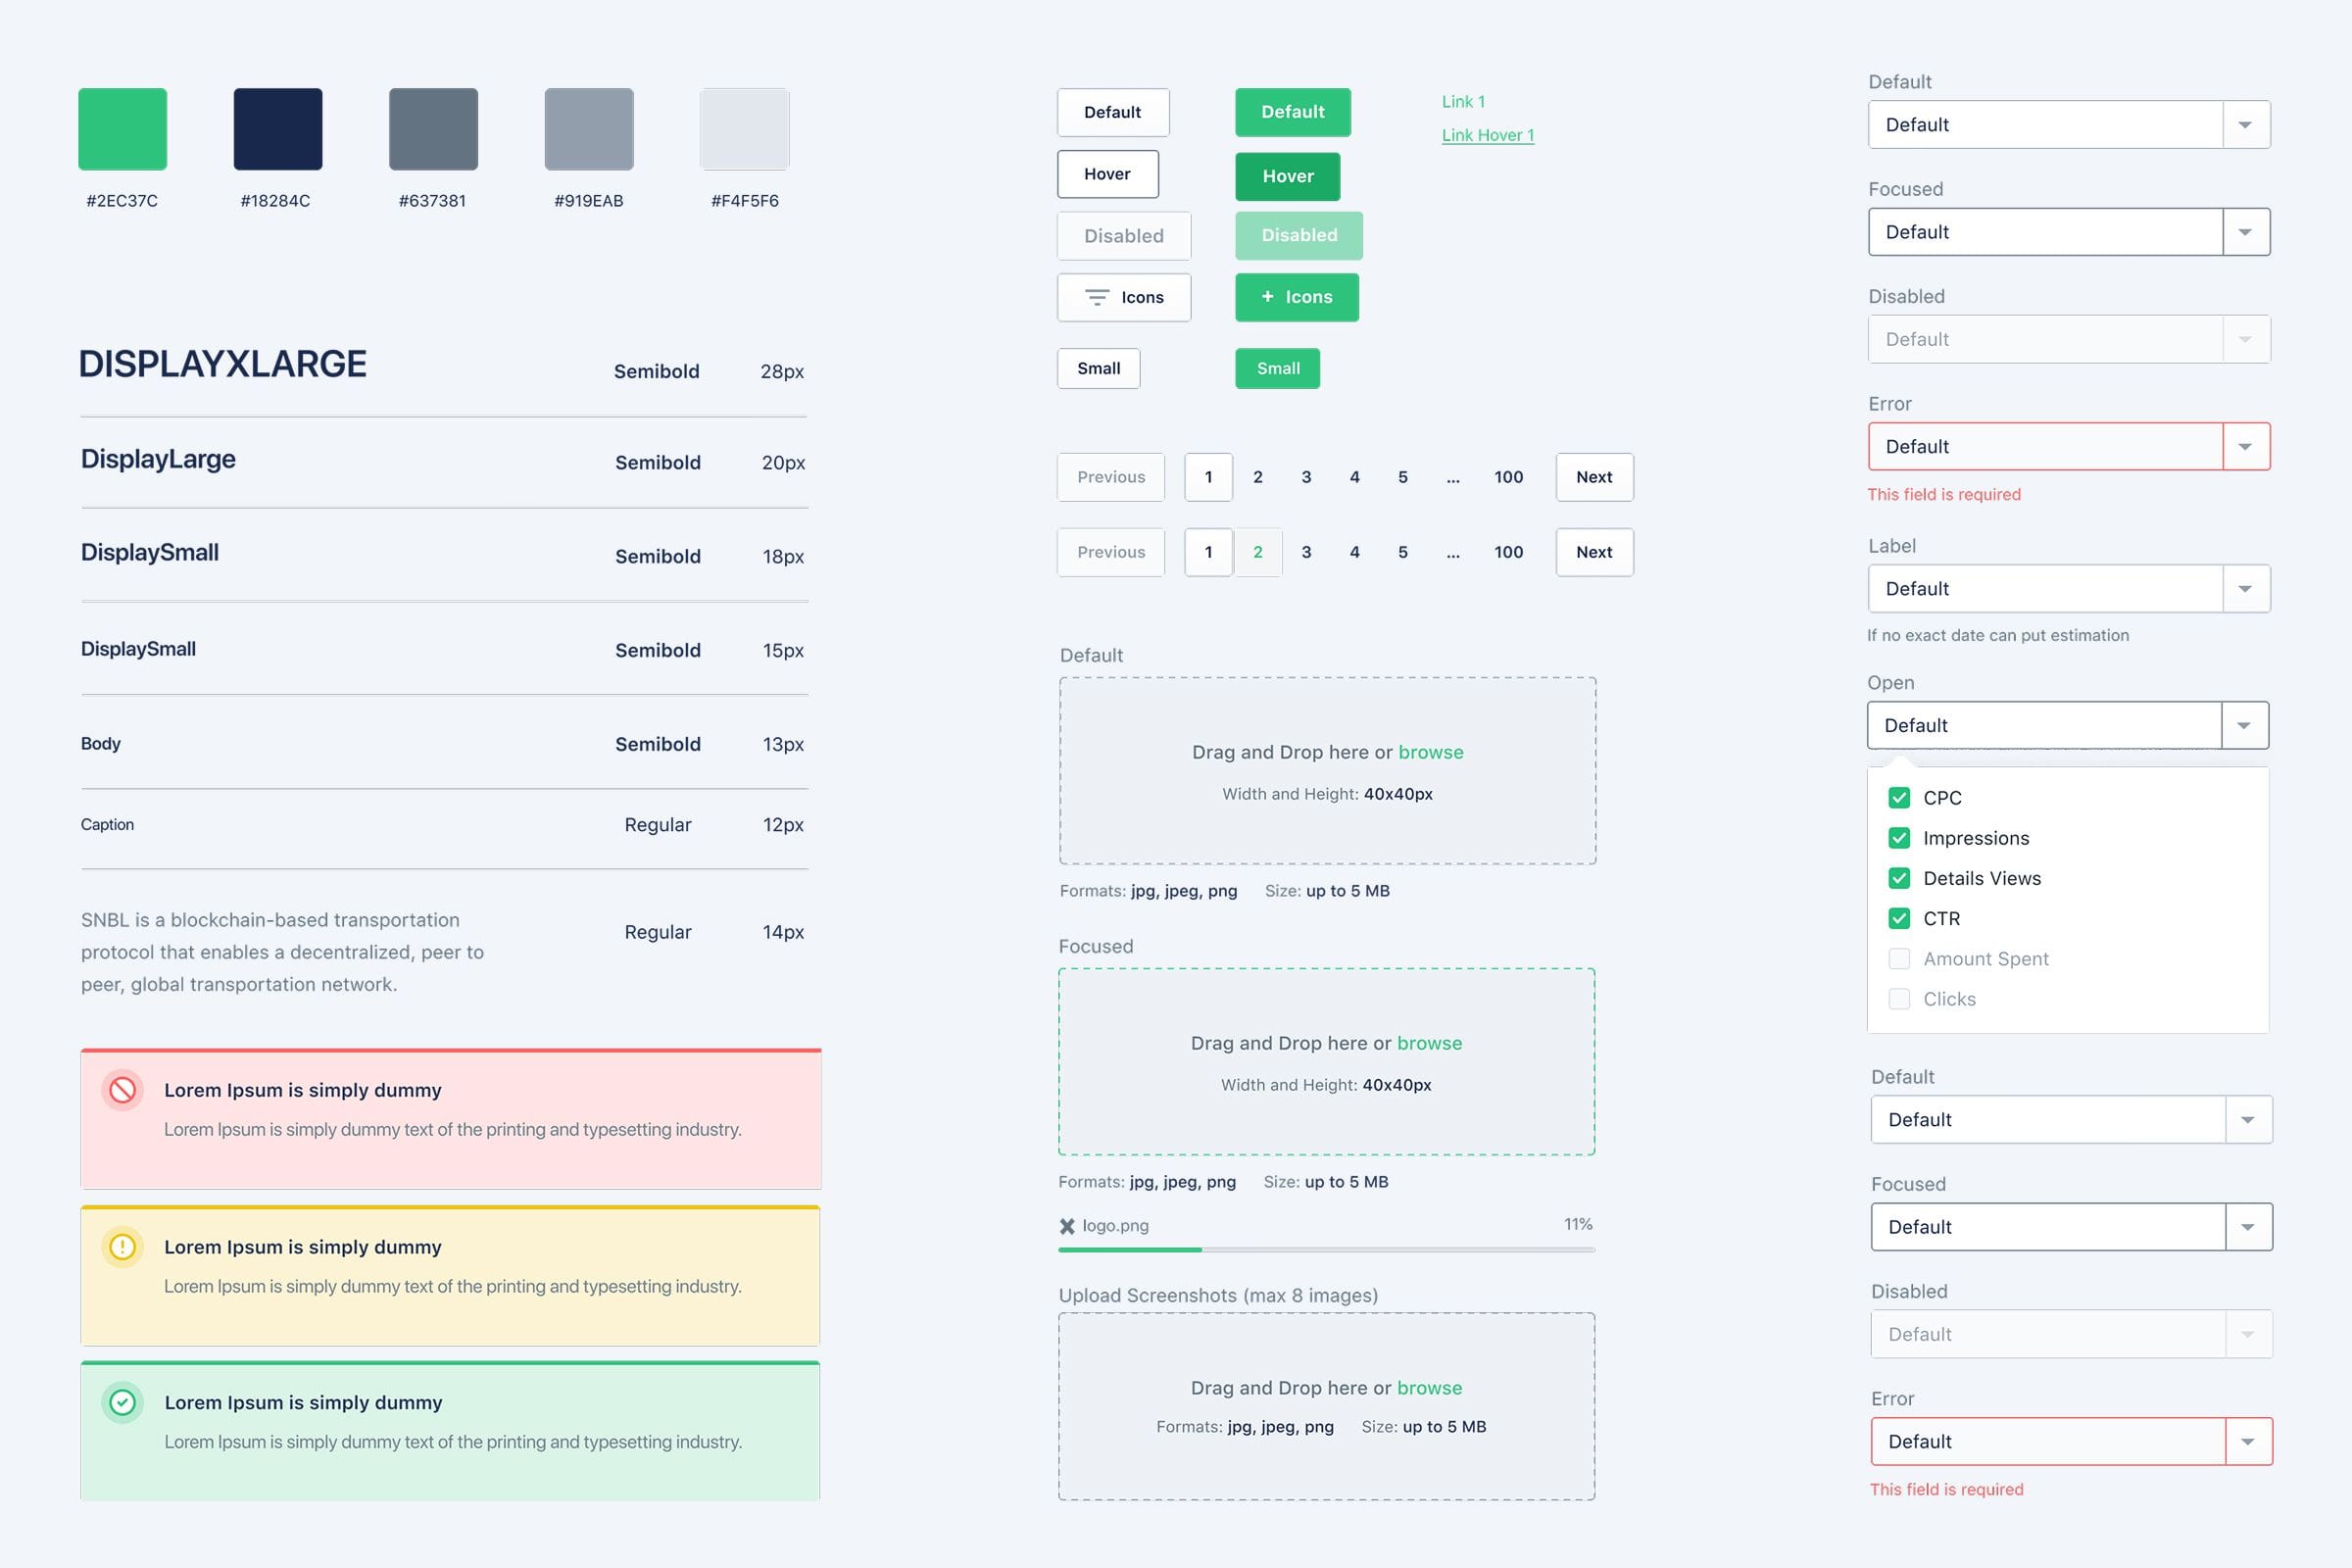Select highlighted page 2 in second pagination

click(1258, 552)
